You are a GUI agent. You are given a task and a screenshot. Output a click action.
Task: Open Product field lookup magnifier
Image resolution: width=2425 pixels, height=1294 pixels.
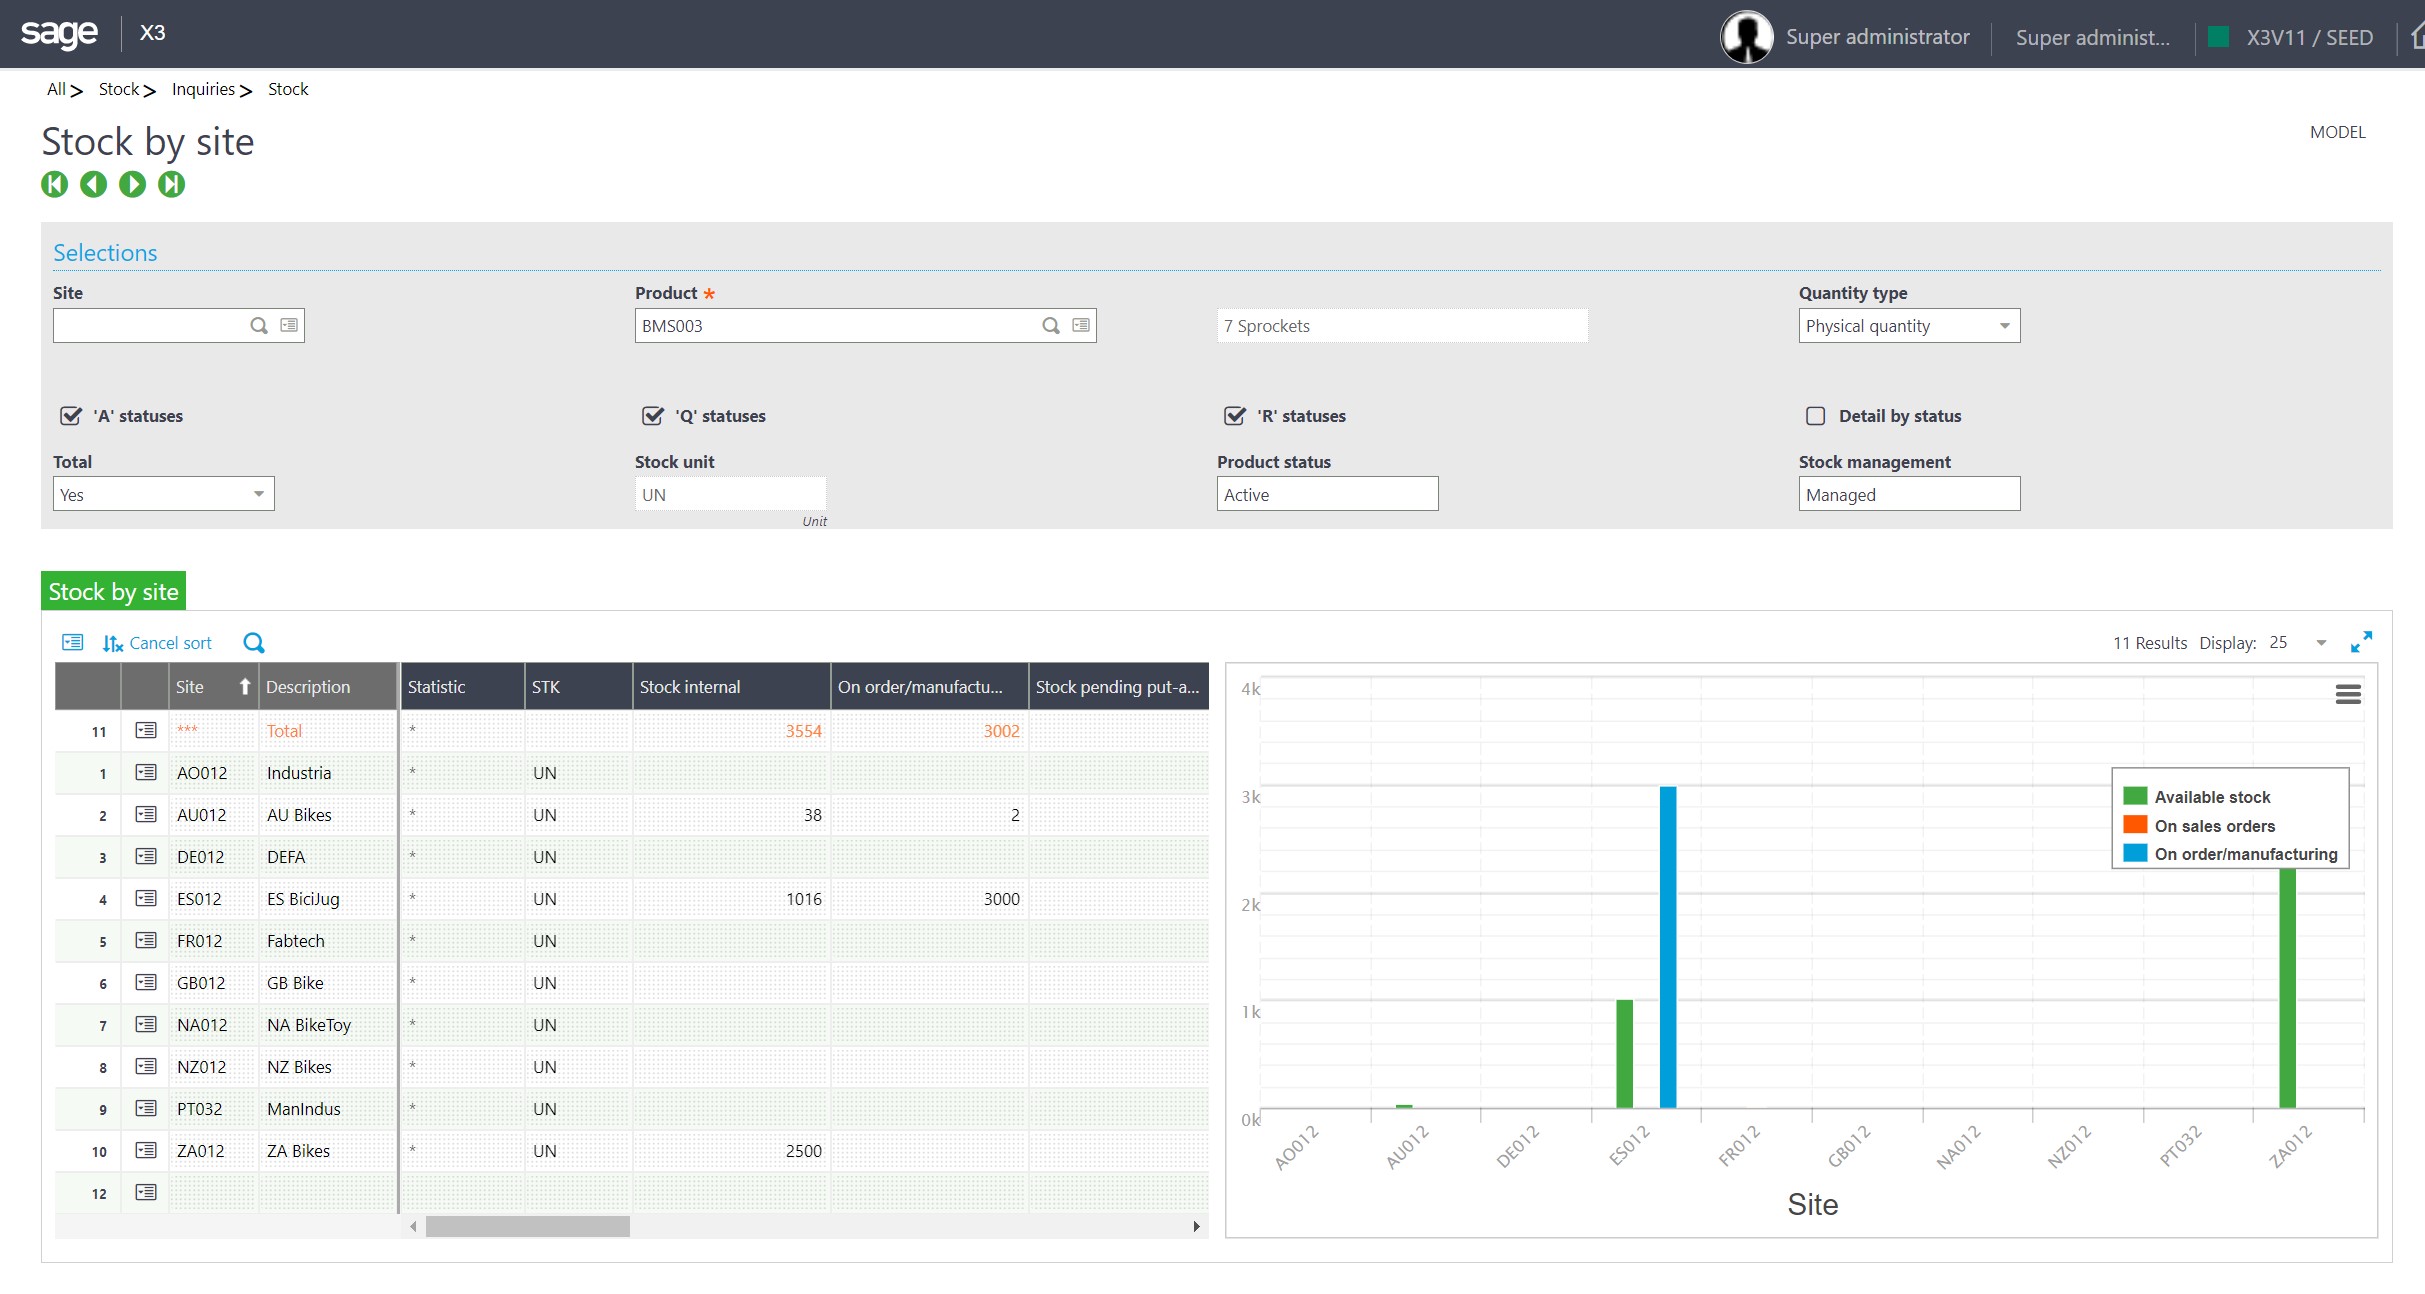1051,326
